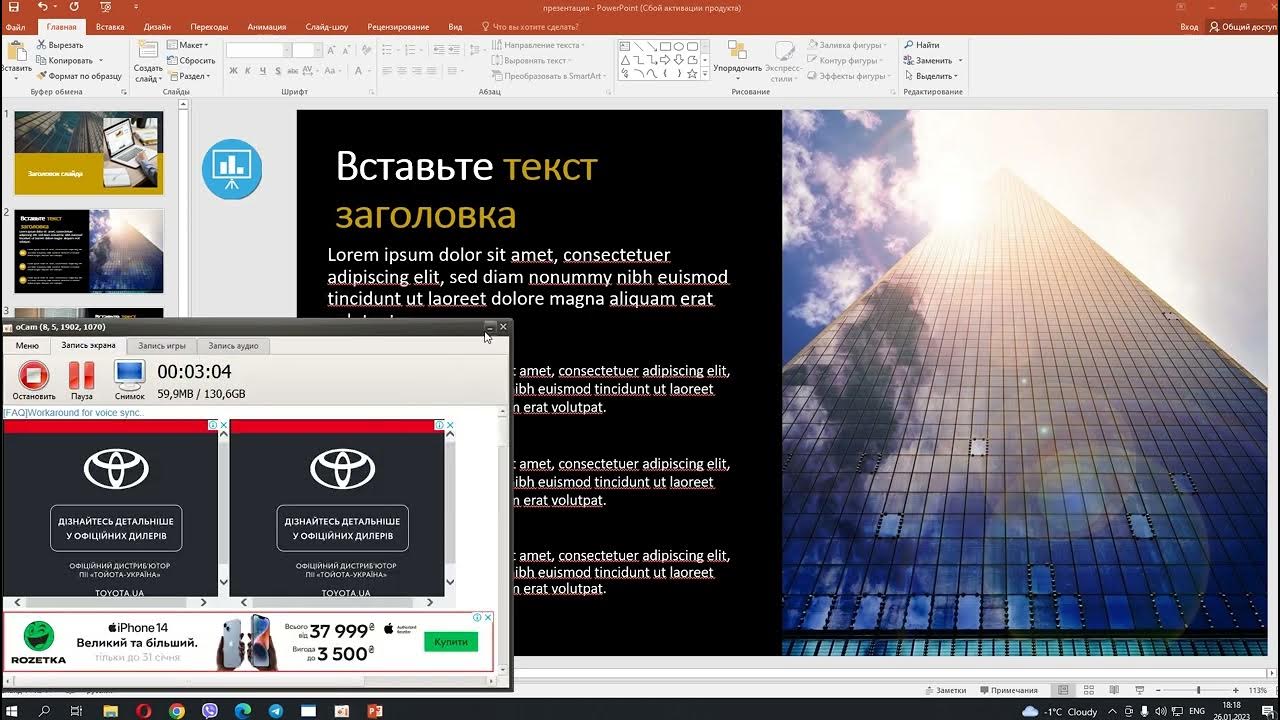Select slide 2 thumbnail in the panel
Image resolution: width=1280 pixels, height=720 pixels.
tap(88, 251)
